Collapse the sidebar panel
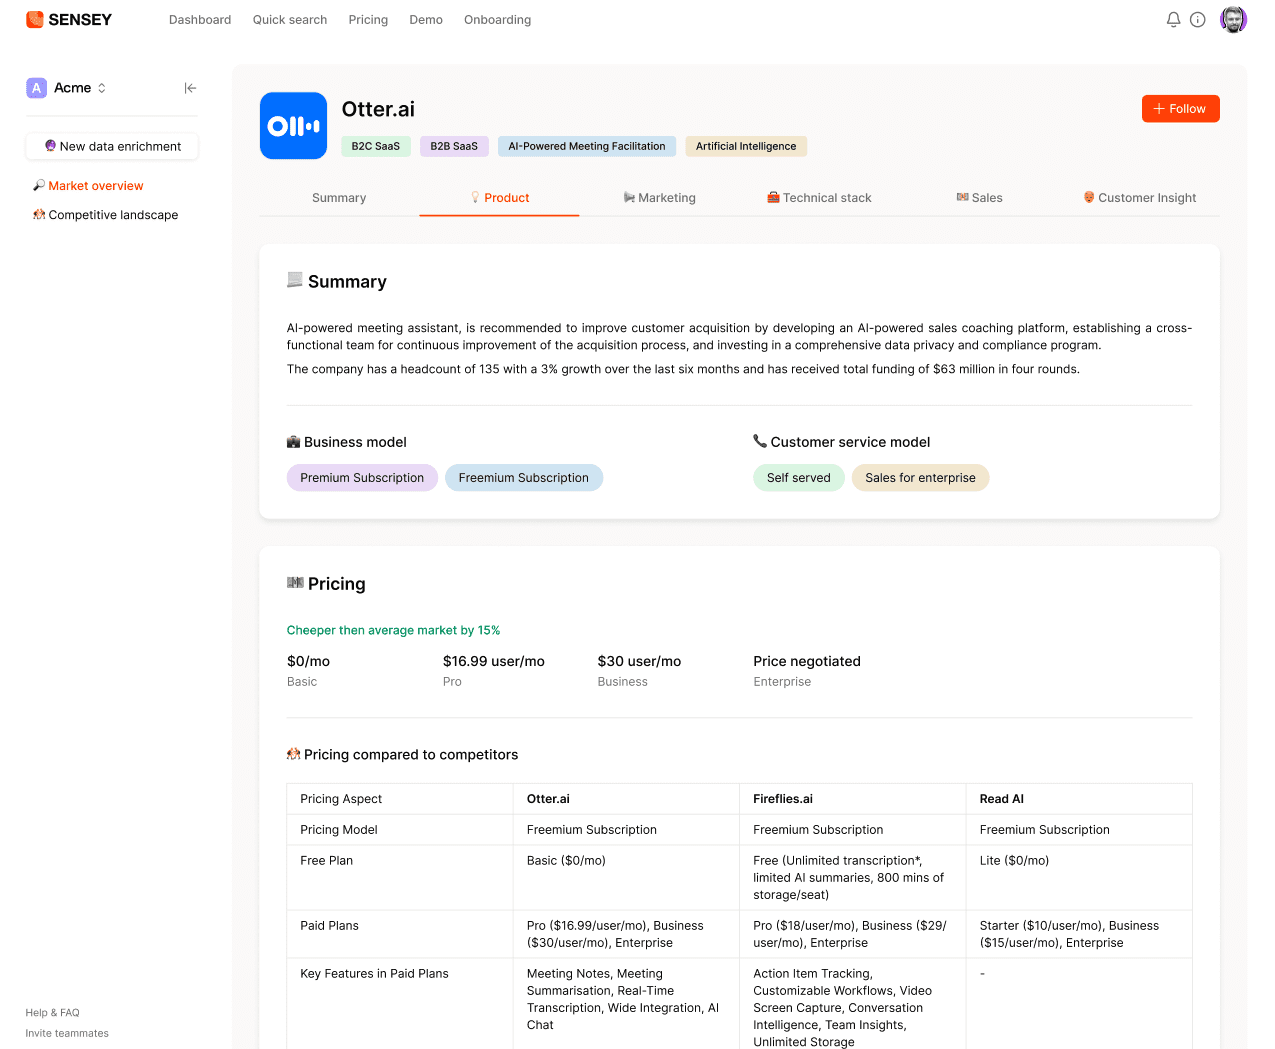The height and width of the screenshot is (1049, 1275). pos(190,88)
